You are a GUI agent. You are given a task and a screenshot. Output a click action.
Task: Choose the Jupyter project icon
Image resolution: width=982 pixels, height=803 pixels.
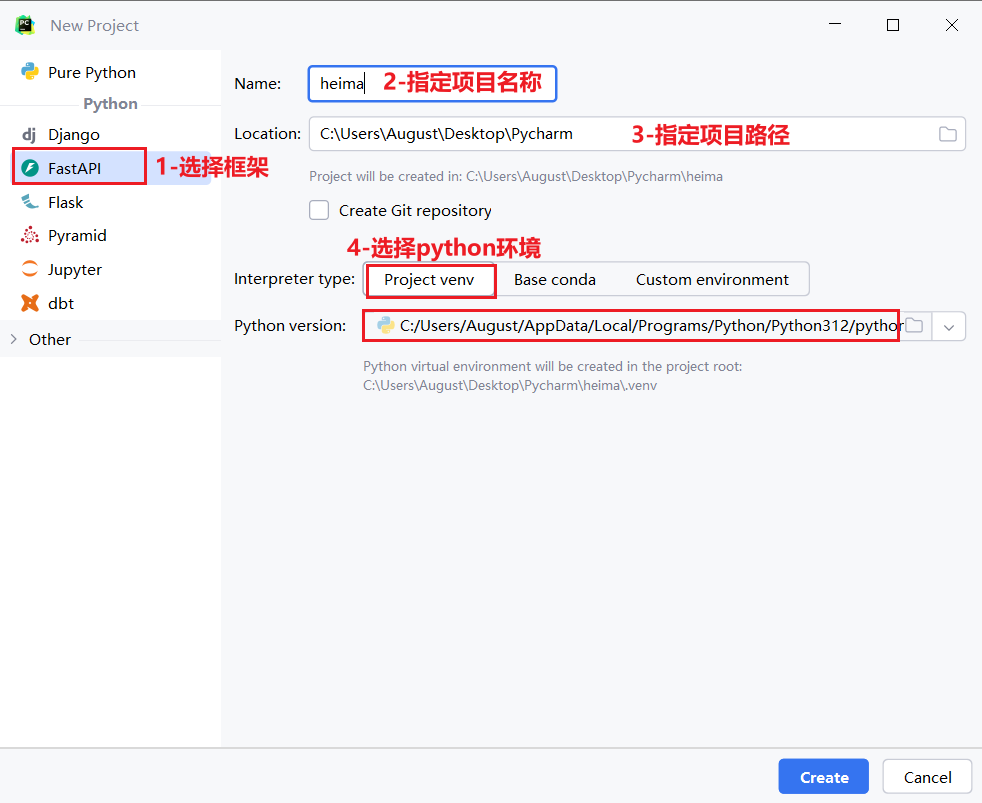pyautogui.click(x=30, y=270)
